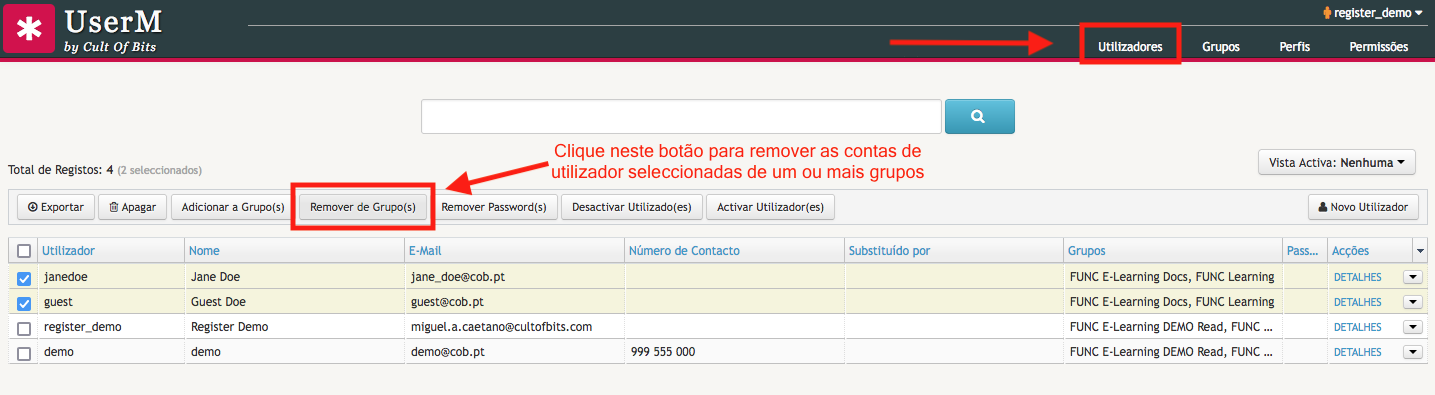Open the Utilizadores tab
Image resolution: width=1435 pixels, height=395 pixels.
coord(1130,47)
